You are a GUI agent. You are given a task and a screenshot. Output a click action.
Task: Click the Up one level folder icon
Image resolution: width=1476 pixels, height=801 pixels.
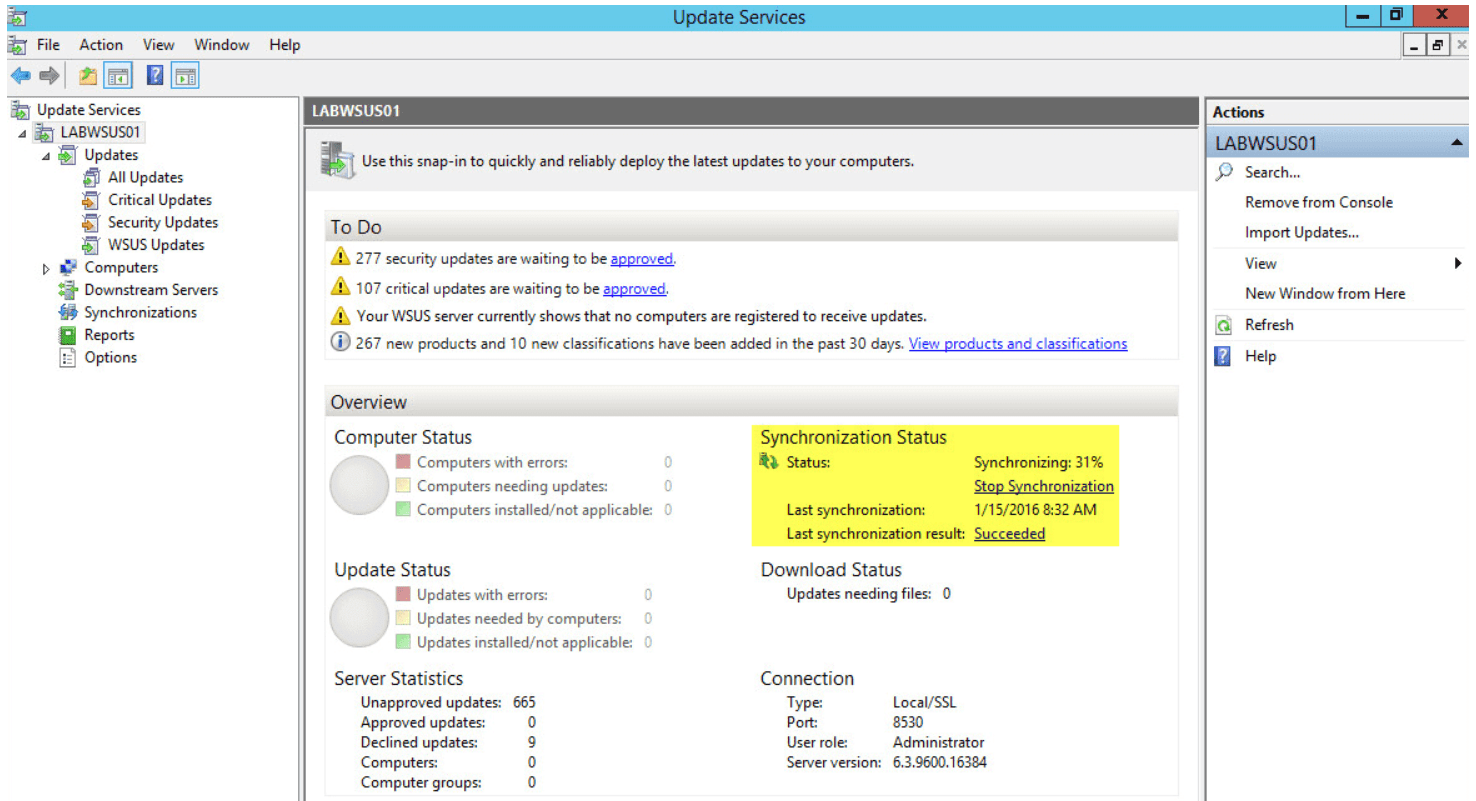88,75
